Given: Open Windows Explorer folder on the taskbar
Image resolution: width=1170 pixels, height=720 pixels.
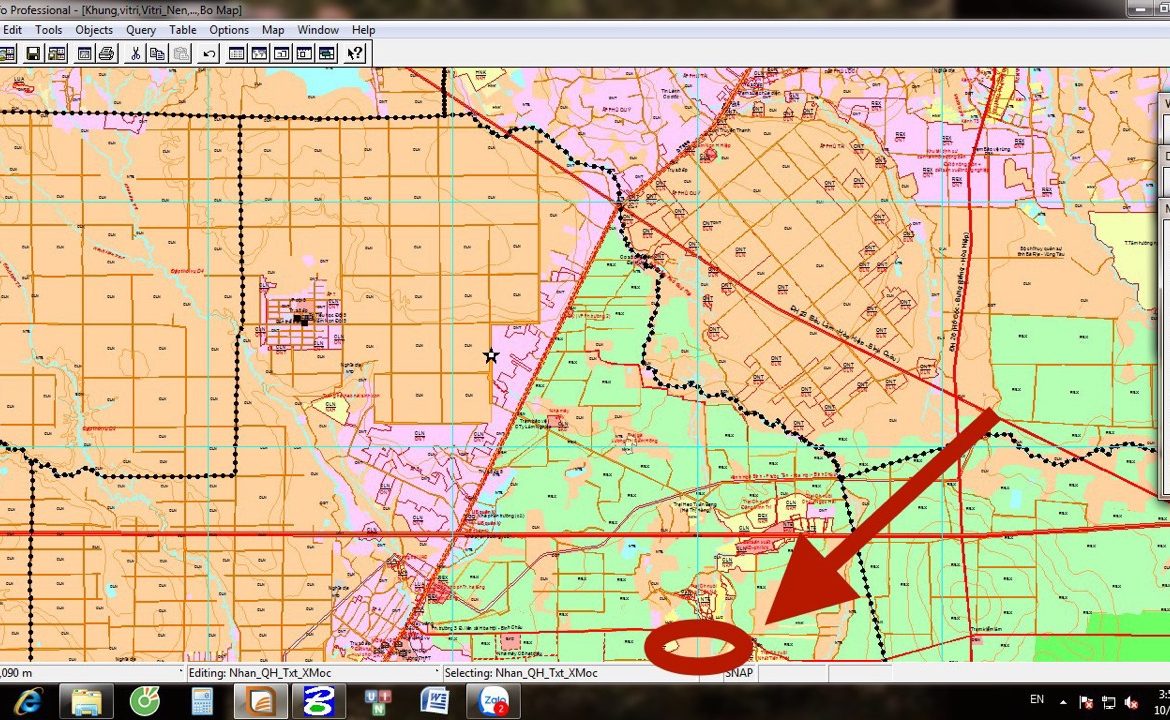Looking at the screenshot, I should tap(86, 701).
